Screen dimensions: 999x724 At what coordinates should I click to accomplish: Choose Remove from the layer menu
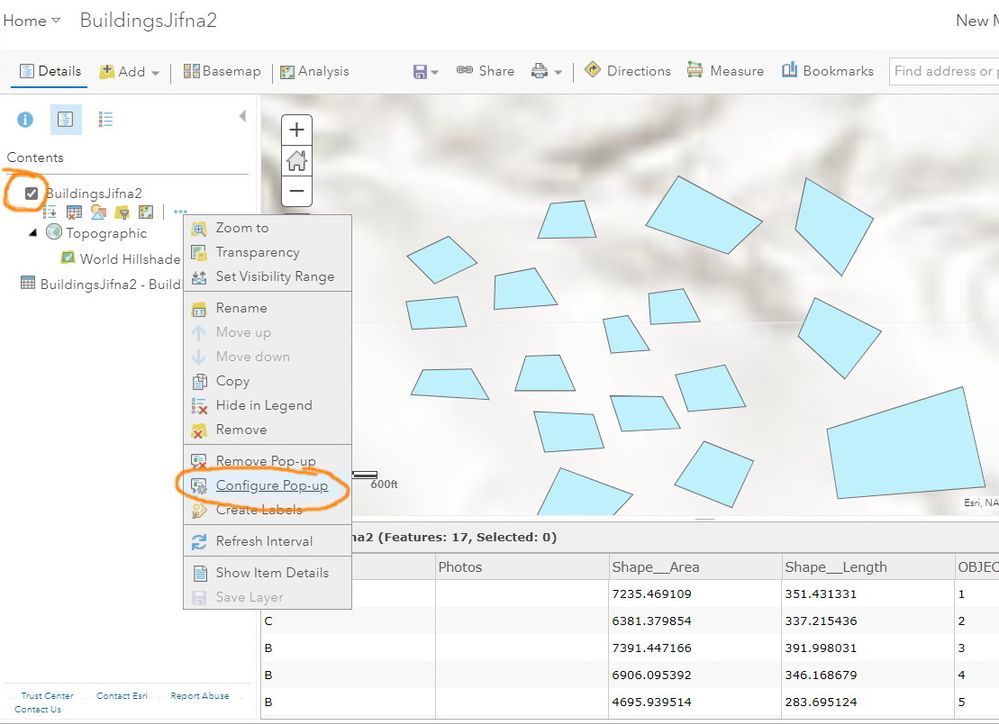[x=267, y=429]
